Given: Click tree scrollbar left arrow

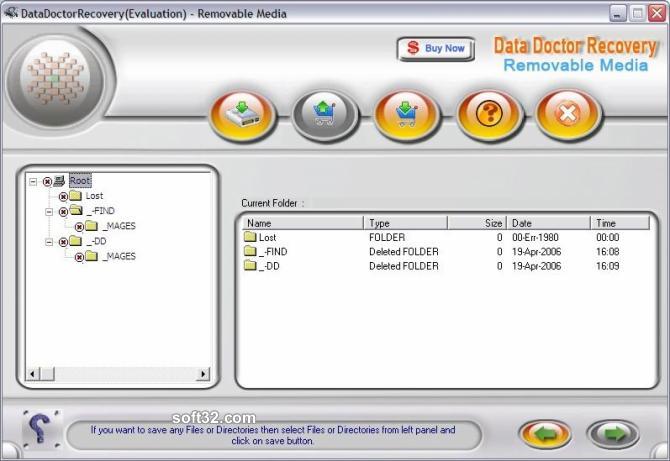Looking at the screenshot, I should pyautogui.click(x=32, y=374).
